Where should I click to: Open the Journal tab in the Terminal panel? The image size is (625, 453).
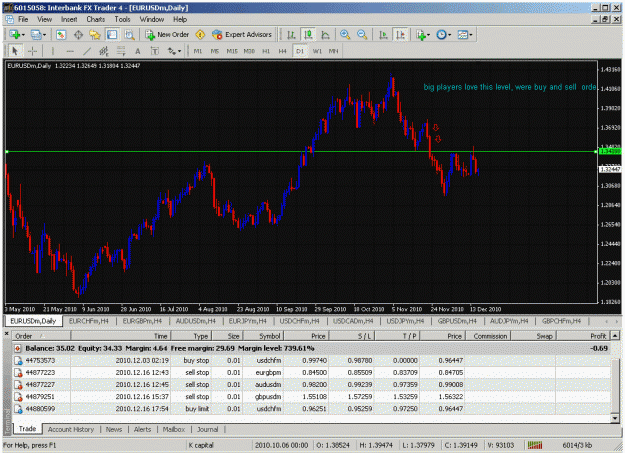tap(208, 429)
